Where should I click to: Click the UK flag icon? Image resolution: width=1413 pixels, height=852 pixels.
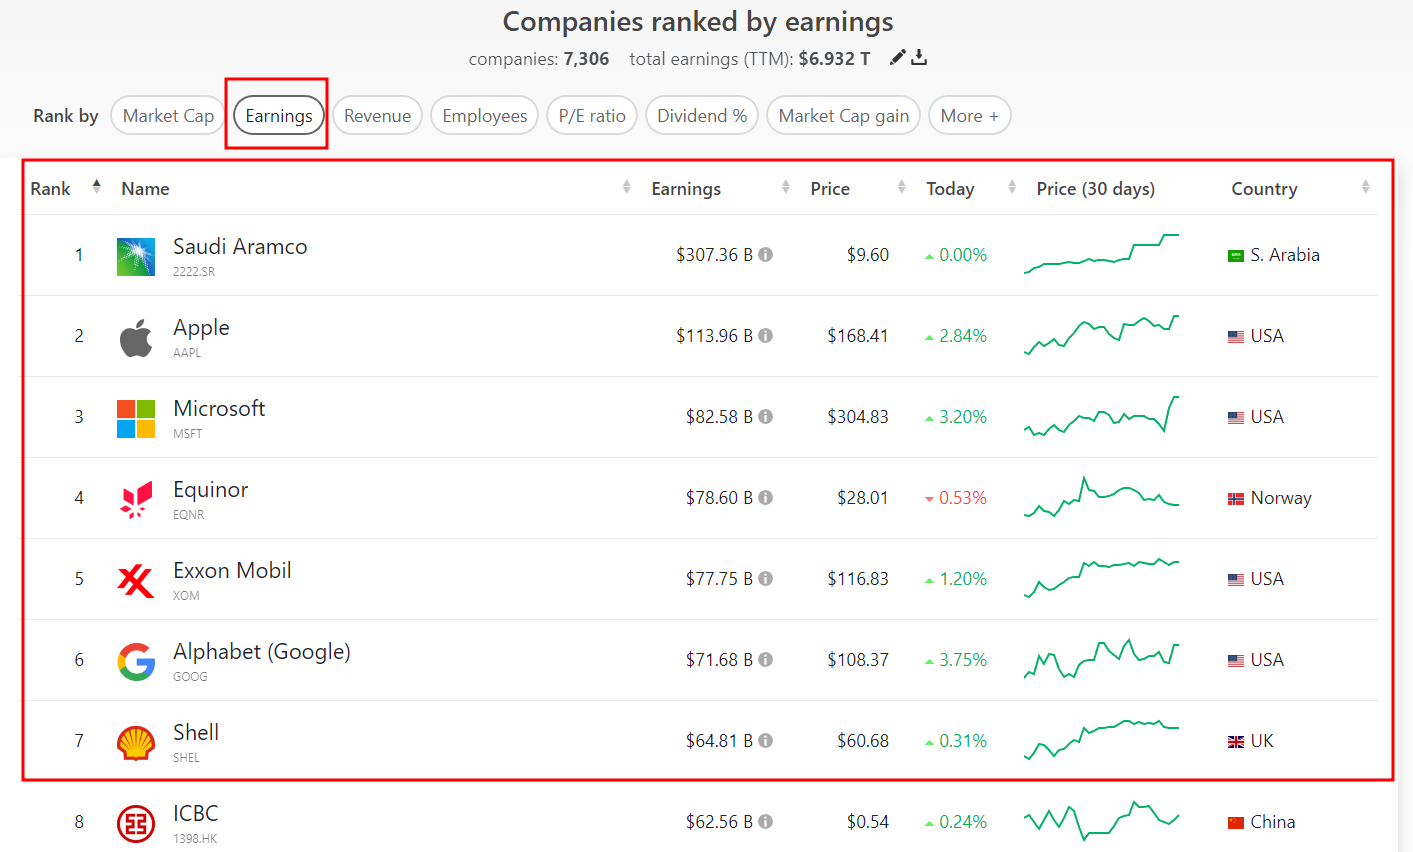pyautogui.click(x=1236, y=742)
